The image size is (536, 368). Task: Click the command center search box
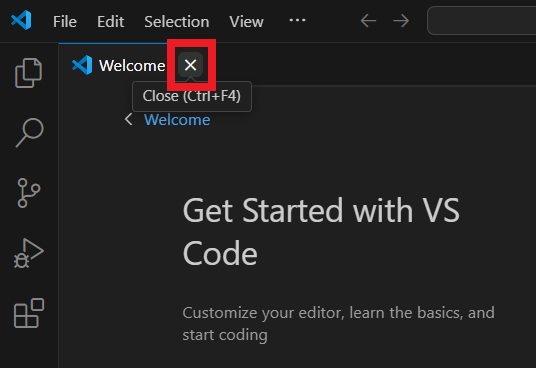(481, 21)
